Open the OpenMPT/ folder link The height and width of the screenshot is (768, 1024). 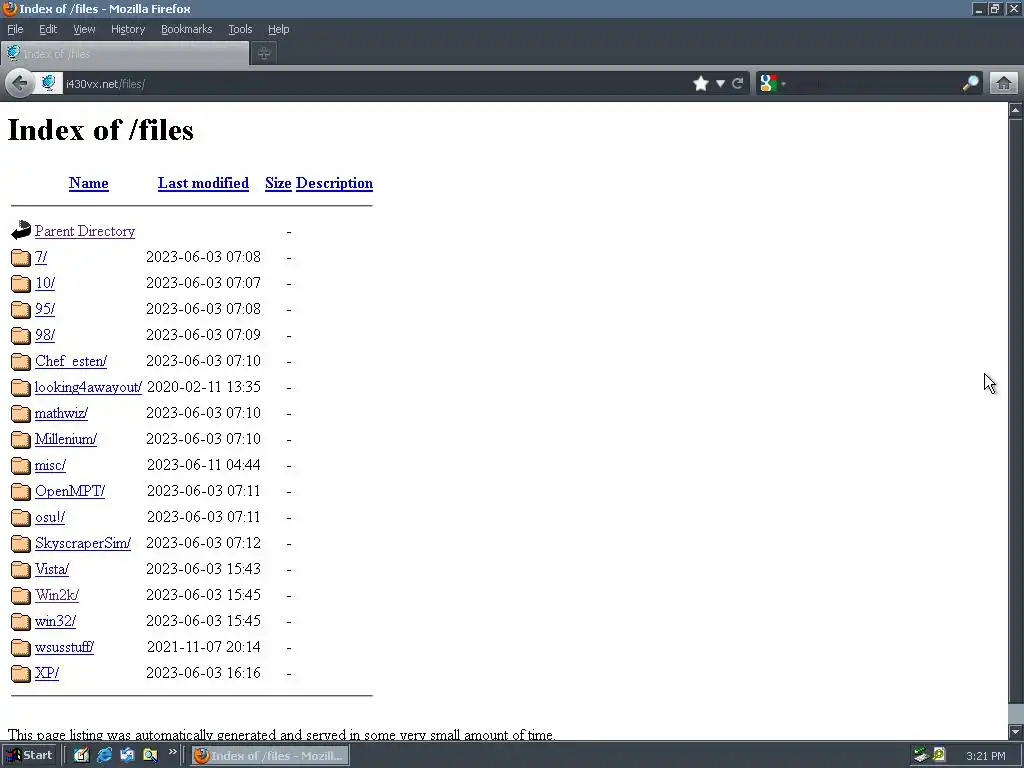click(x=70, y=491)
